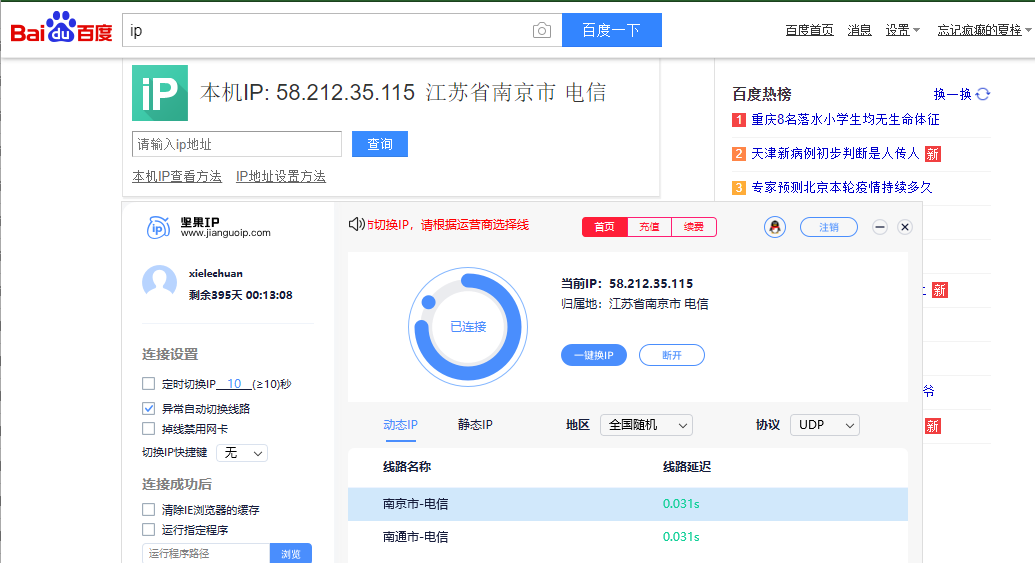The image size is (1035, 563).
Task: Click the 断开 disconnect button
Action: pyautogui.click(x=672, y=355)
